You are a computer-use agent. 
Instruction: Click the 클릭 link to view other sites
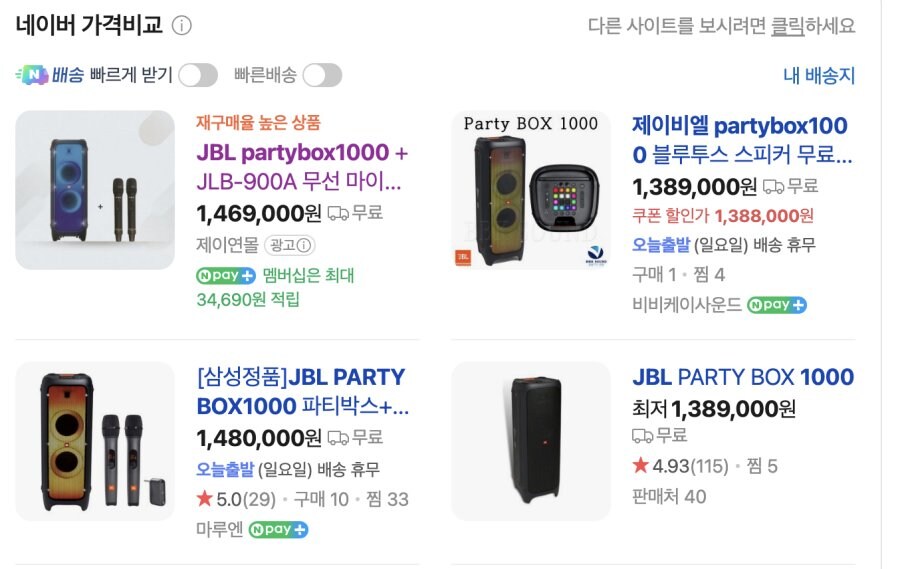tap(788, 26)
